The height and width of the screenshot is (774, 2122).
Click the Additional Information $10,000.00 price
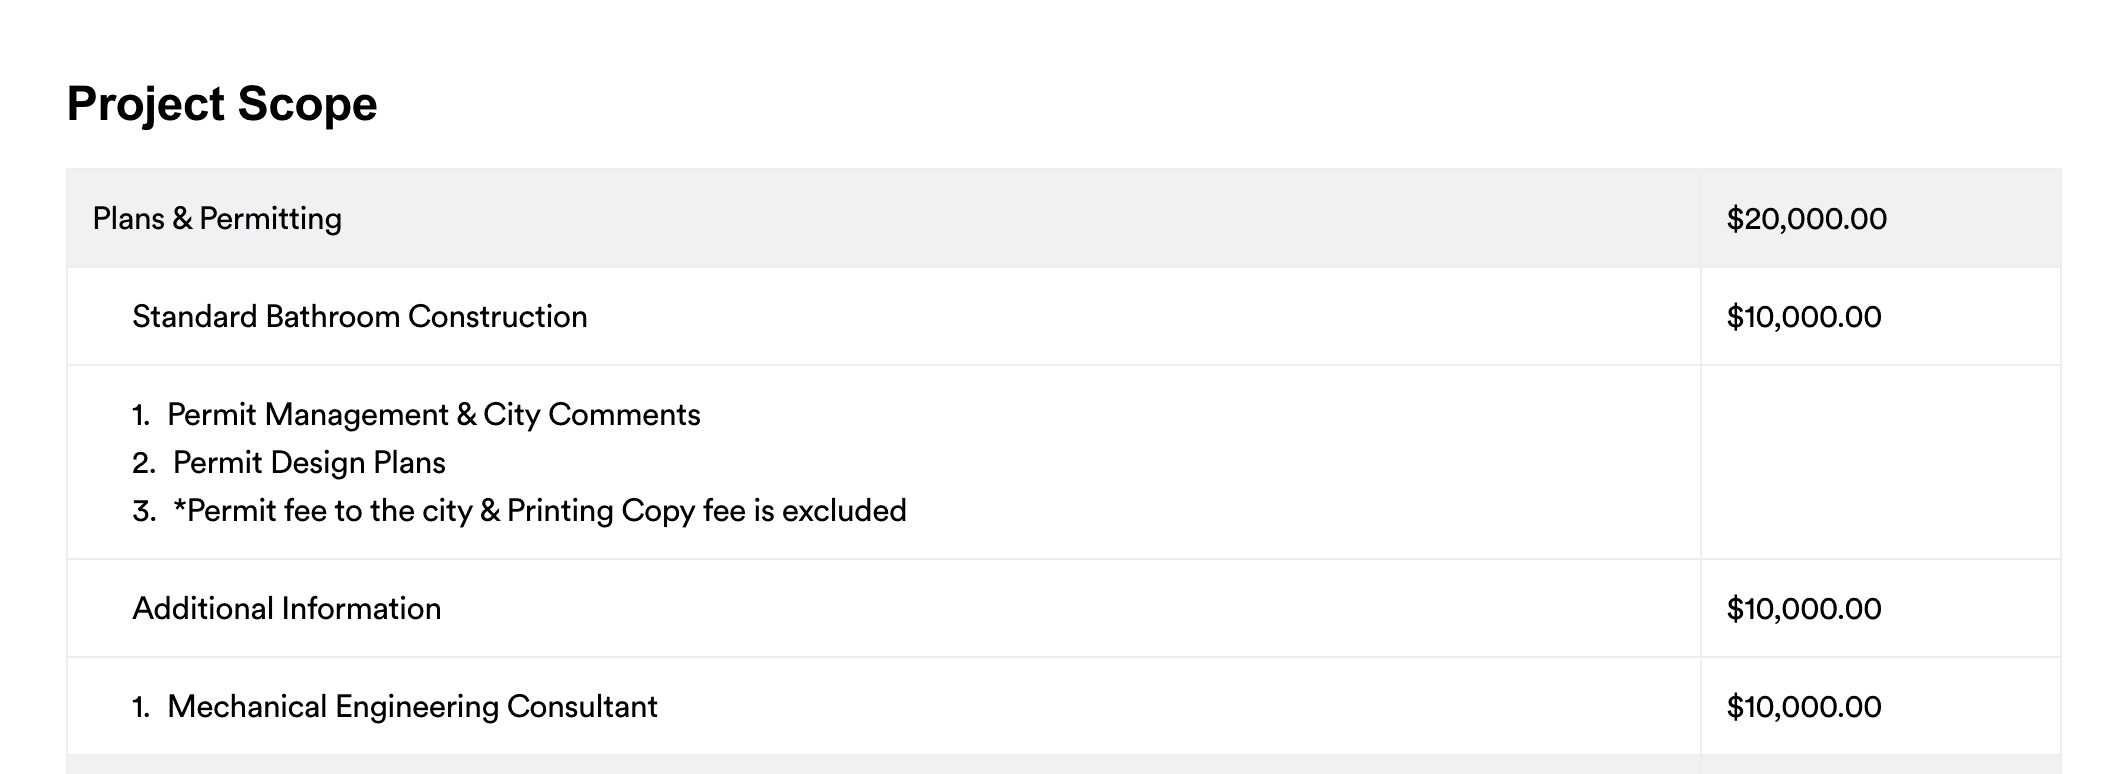point(1803,609)
